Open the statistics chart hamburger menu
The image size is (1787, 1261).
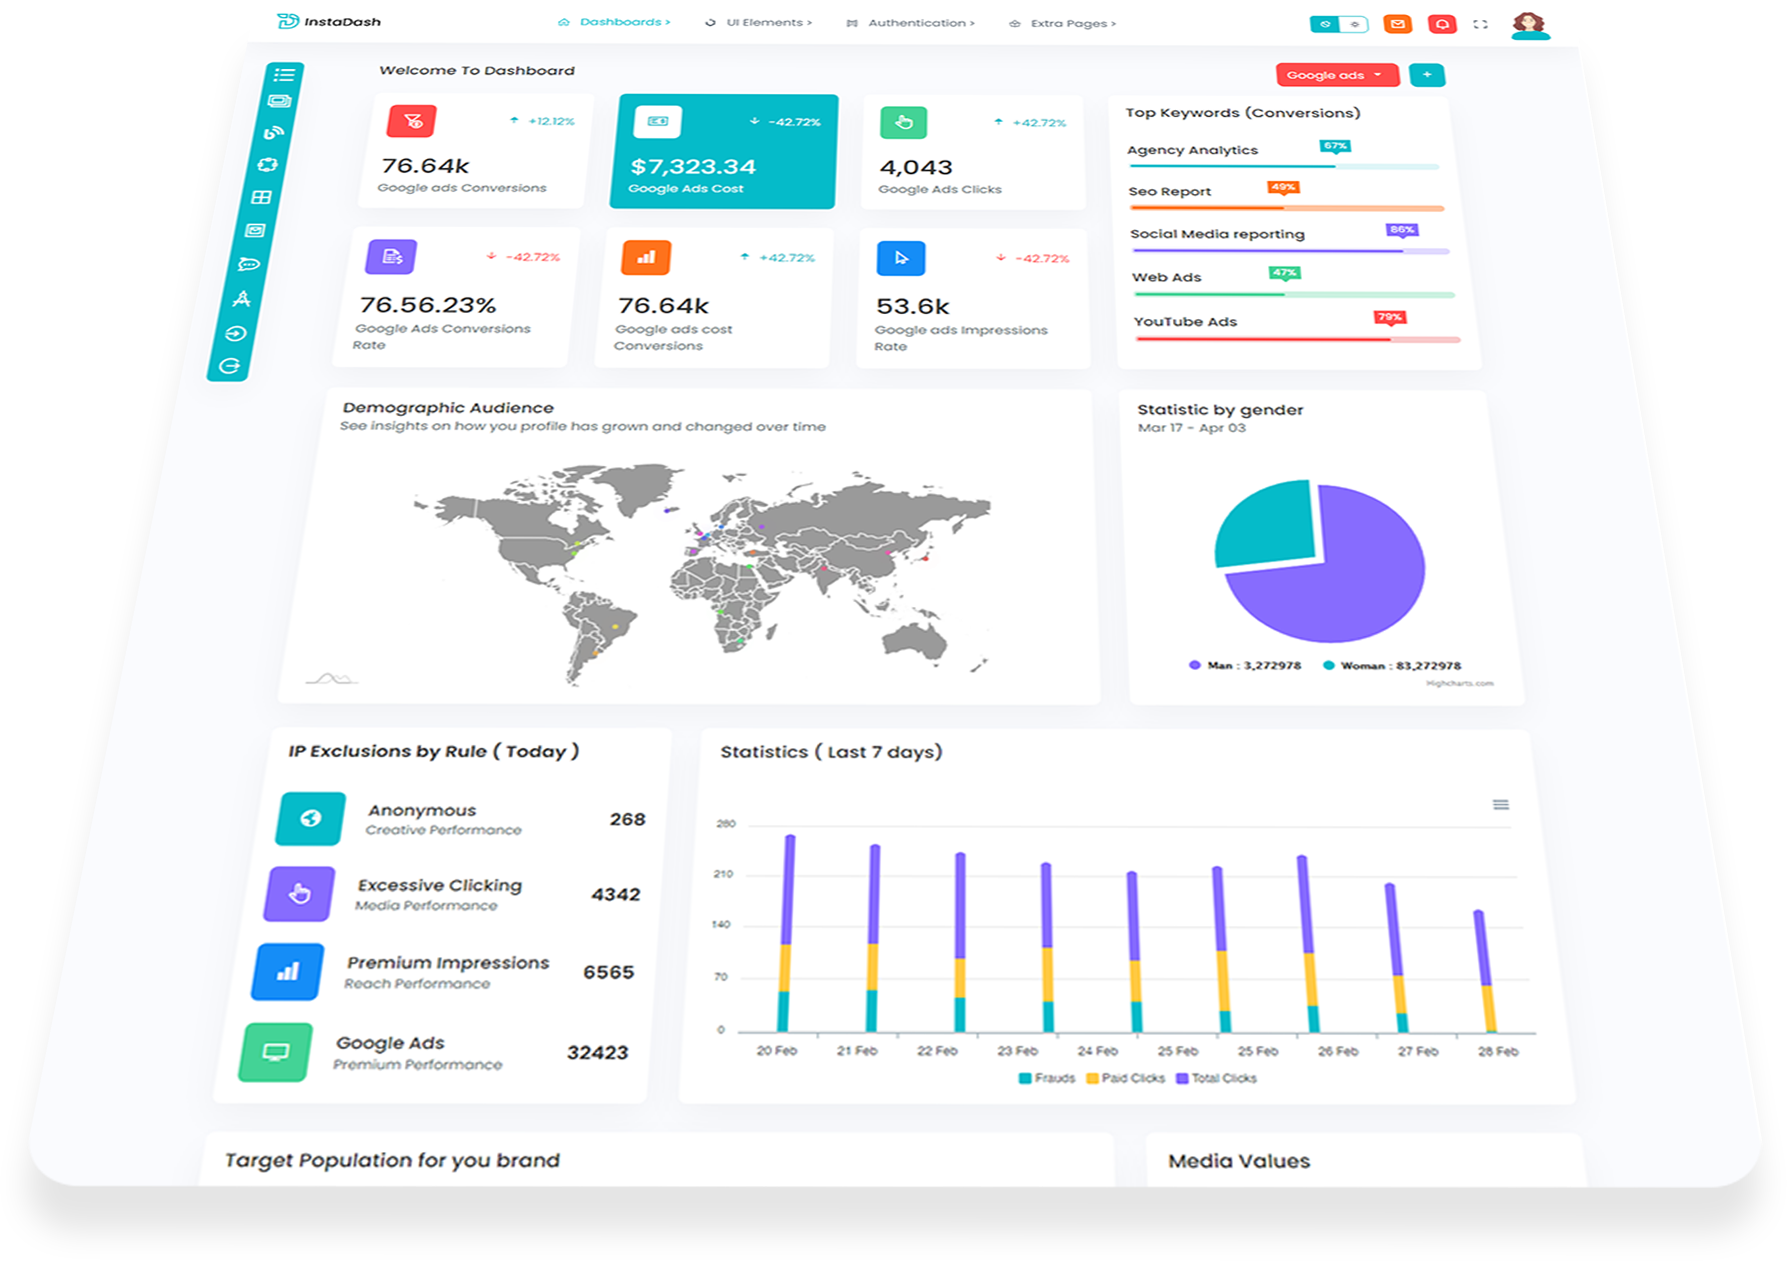pos(1500,805)
